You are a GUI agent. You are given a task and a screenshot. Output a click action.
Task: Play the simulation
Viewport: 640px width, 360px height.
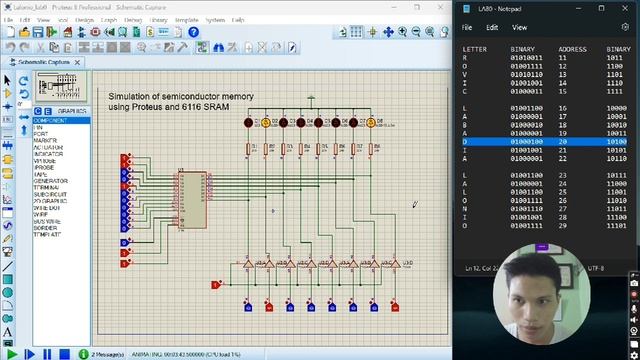pyautogui.click(x=12, y=354)
